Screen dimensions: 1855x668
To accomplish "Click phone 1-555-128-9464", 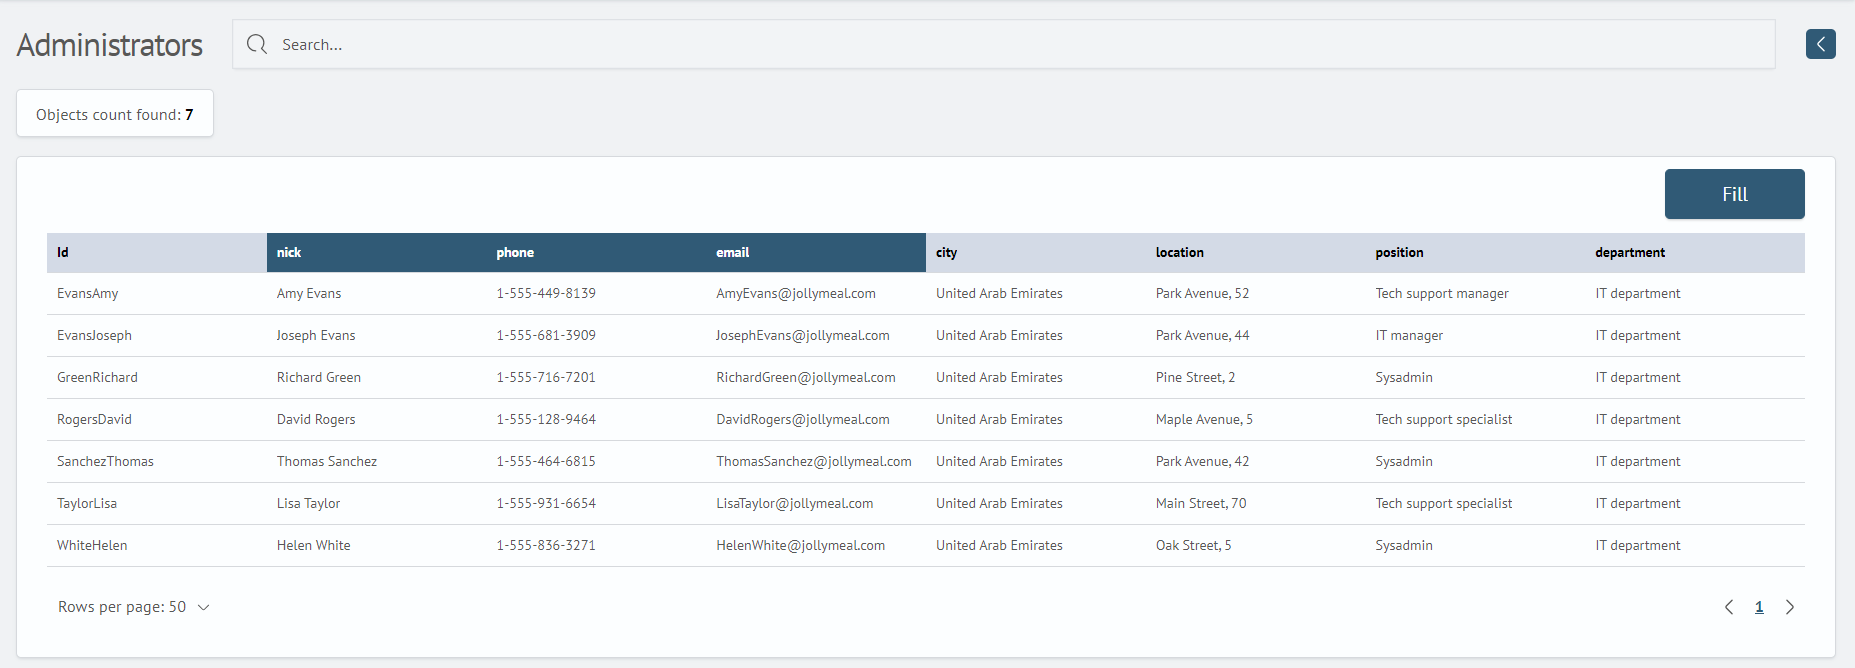I will [x=546, y=419].
